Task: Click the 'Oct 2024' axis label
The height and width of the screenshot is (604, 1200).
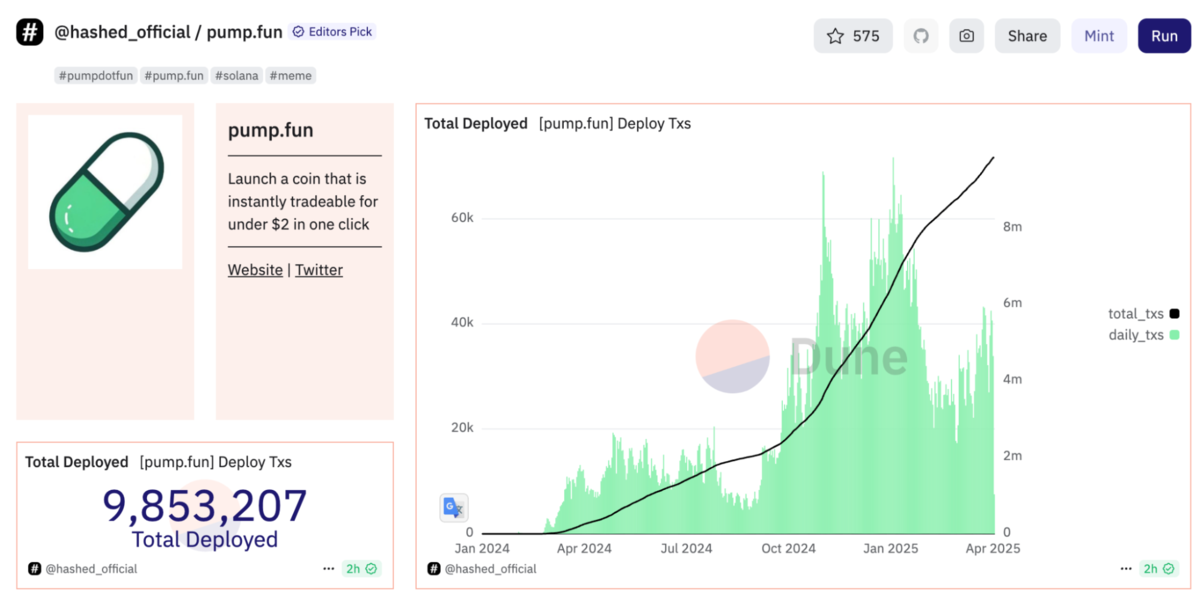Action: click(788, 549)
